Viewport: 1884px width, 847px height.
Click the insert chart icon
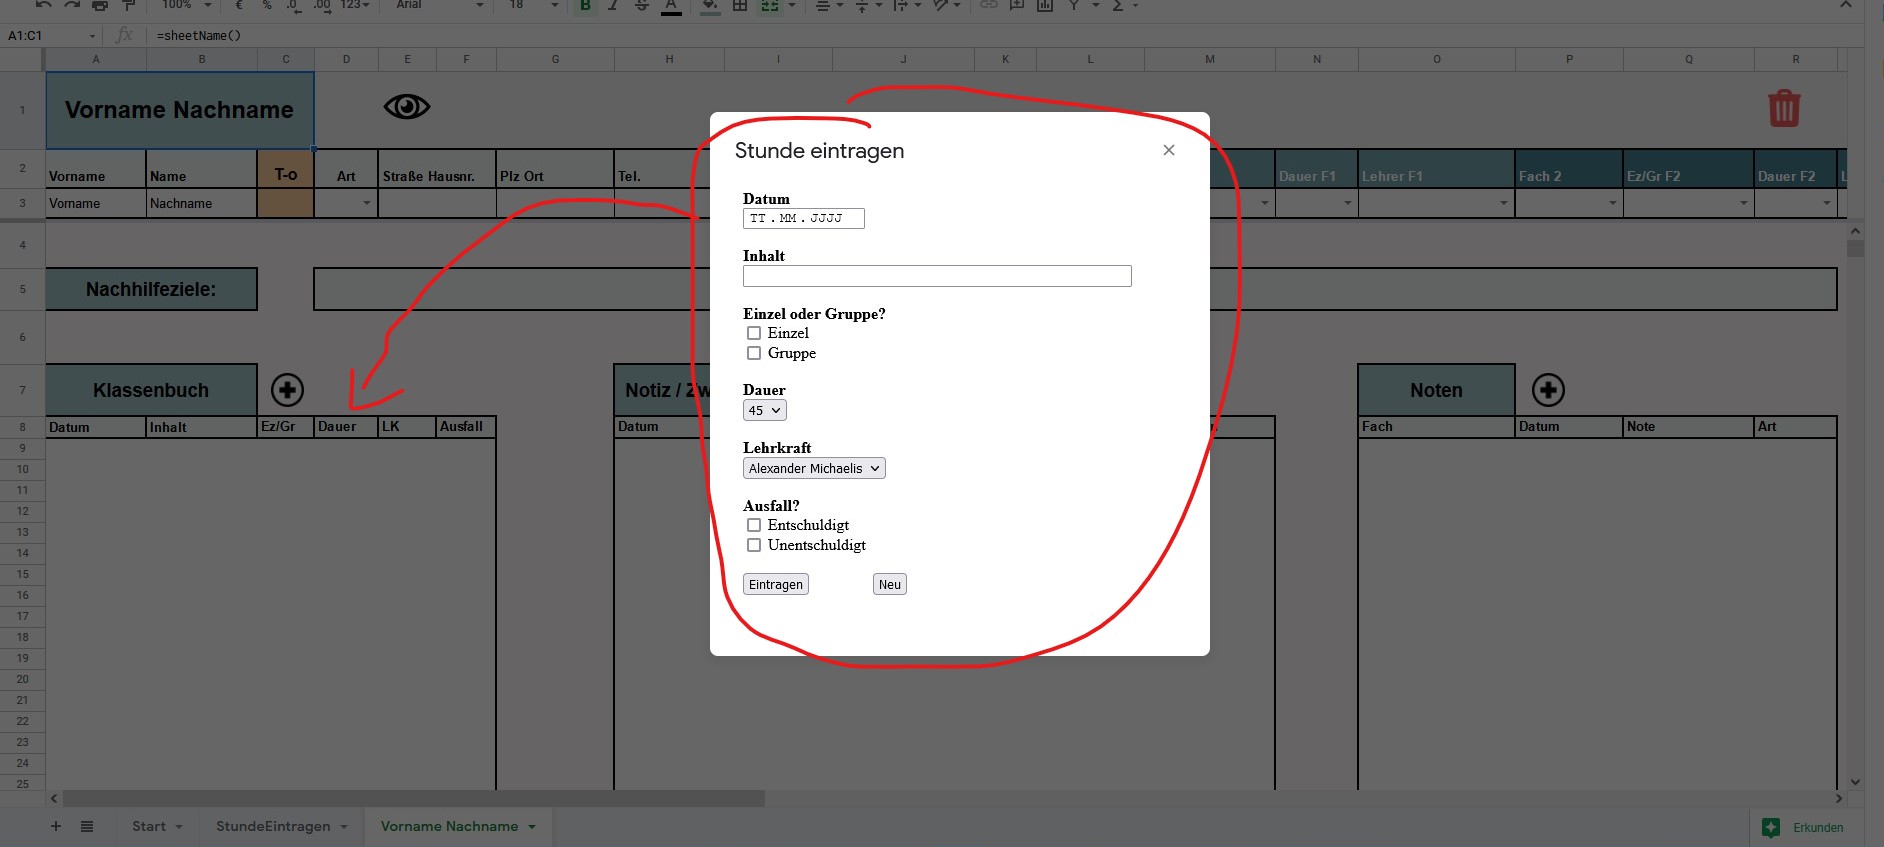pyautogui.click(x=1045, y=5)
